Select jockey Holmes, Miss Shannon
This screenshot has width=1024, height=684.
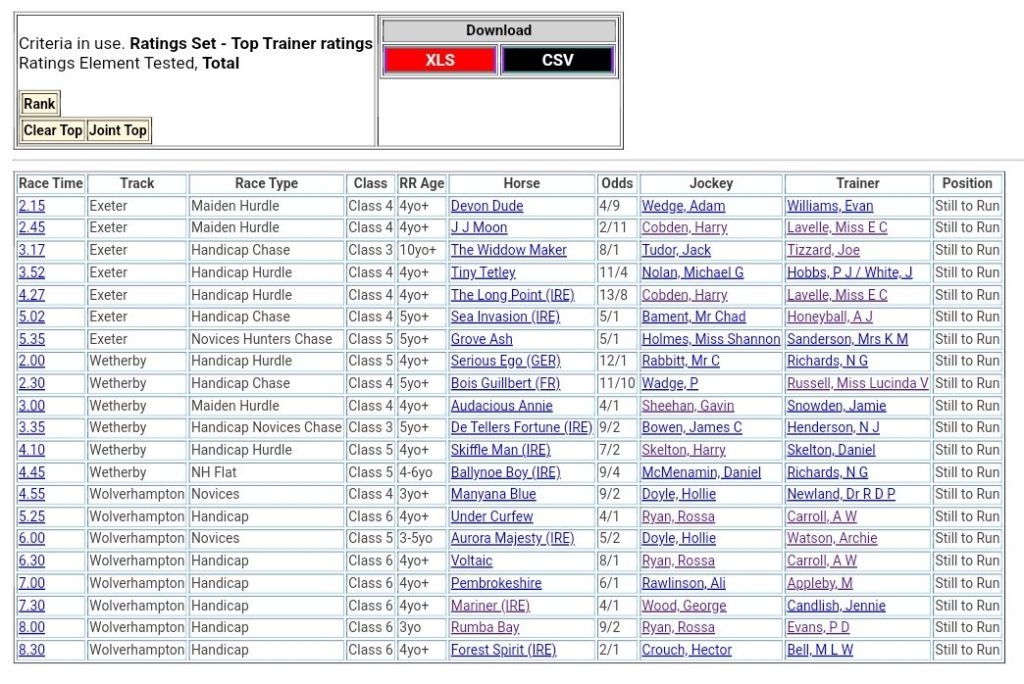(x=711, y=339)
